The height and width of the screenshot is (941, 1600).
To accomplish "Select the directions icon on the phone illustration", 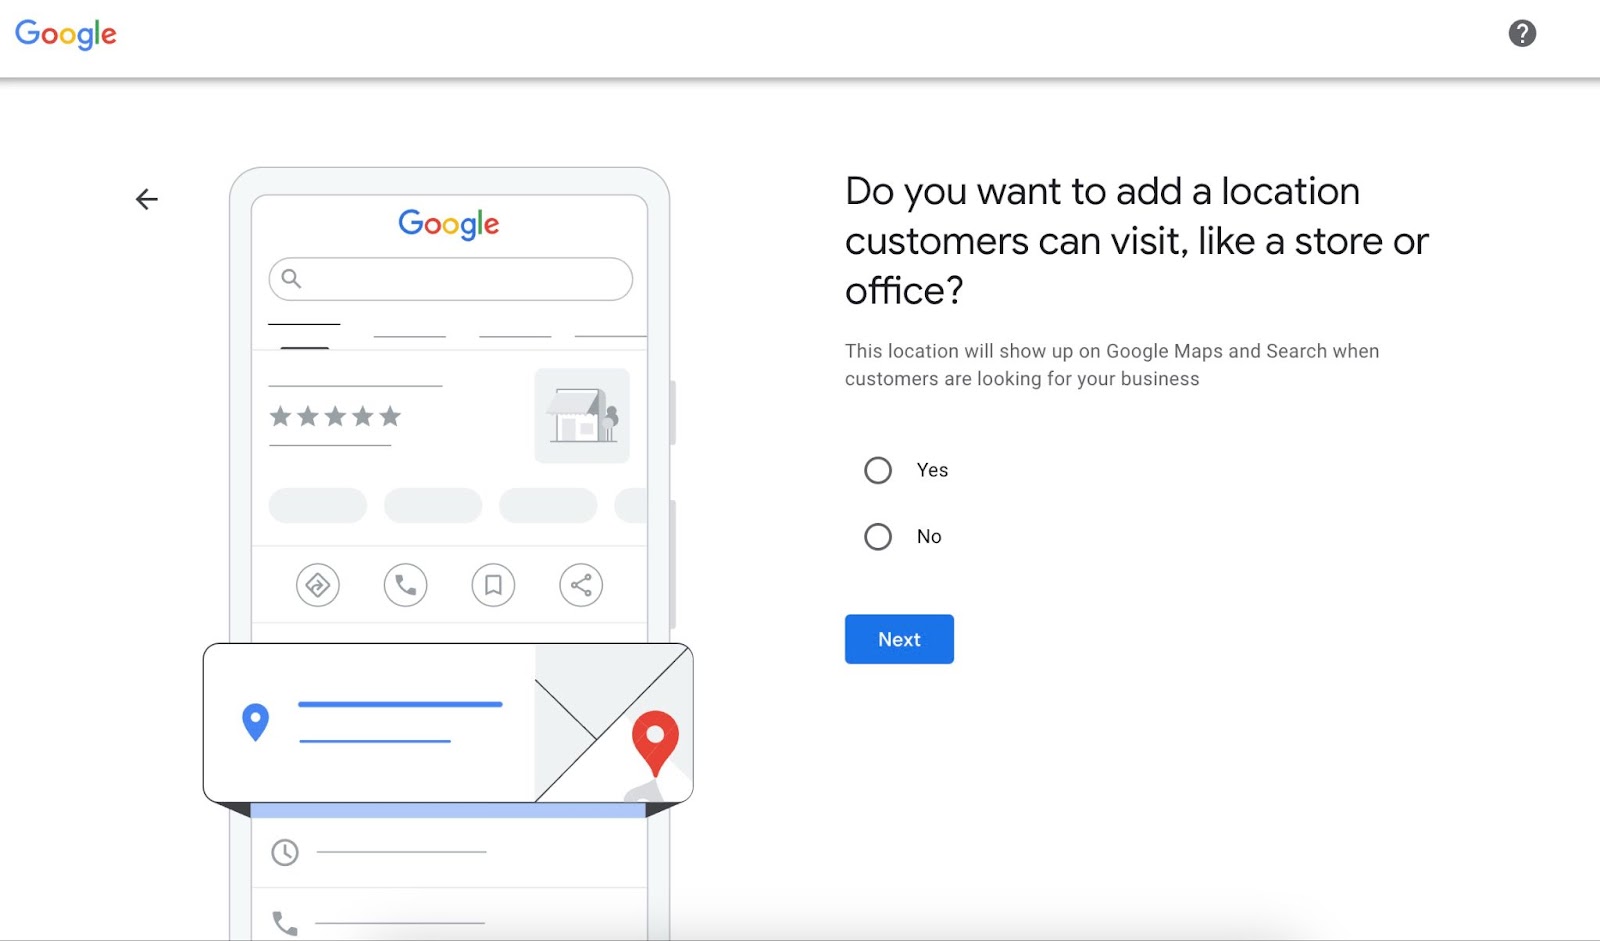I will tap(317, 585).
